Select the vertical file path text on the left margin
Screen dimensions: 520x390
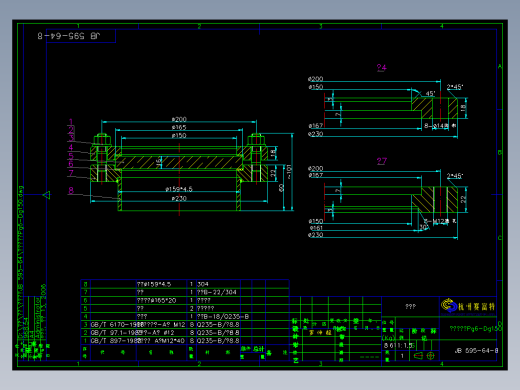[x=20, y=262]
